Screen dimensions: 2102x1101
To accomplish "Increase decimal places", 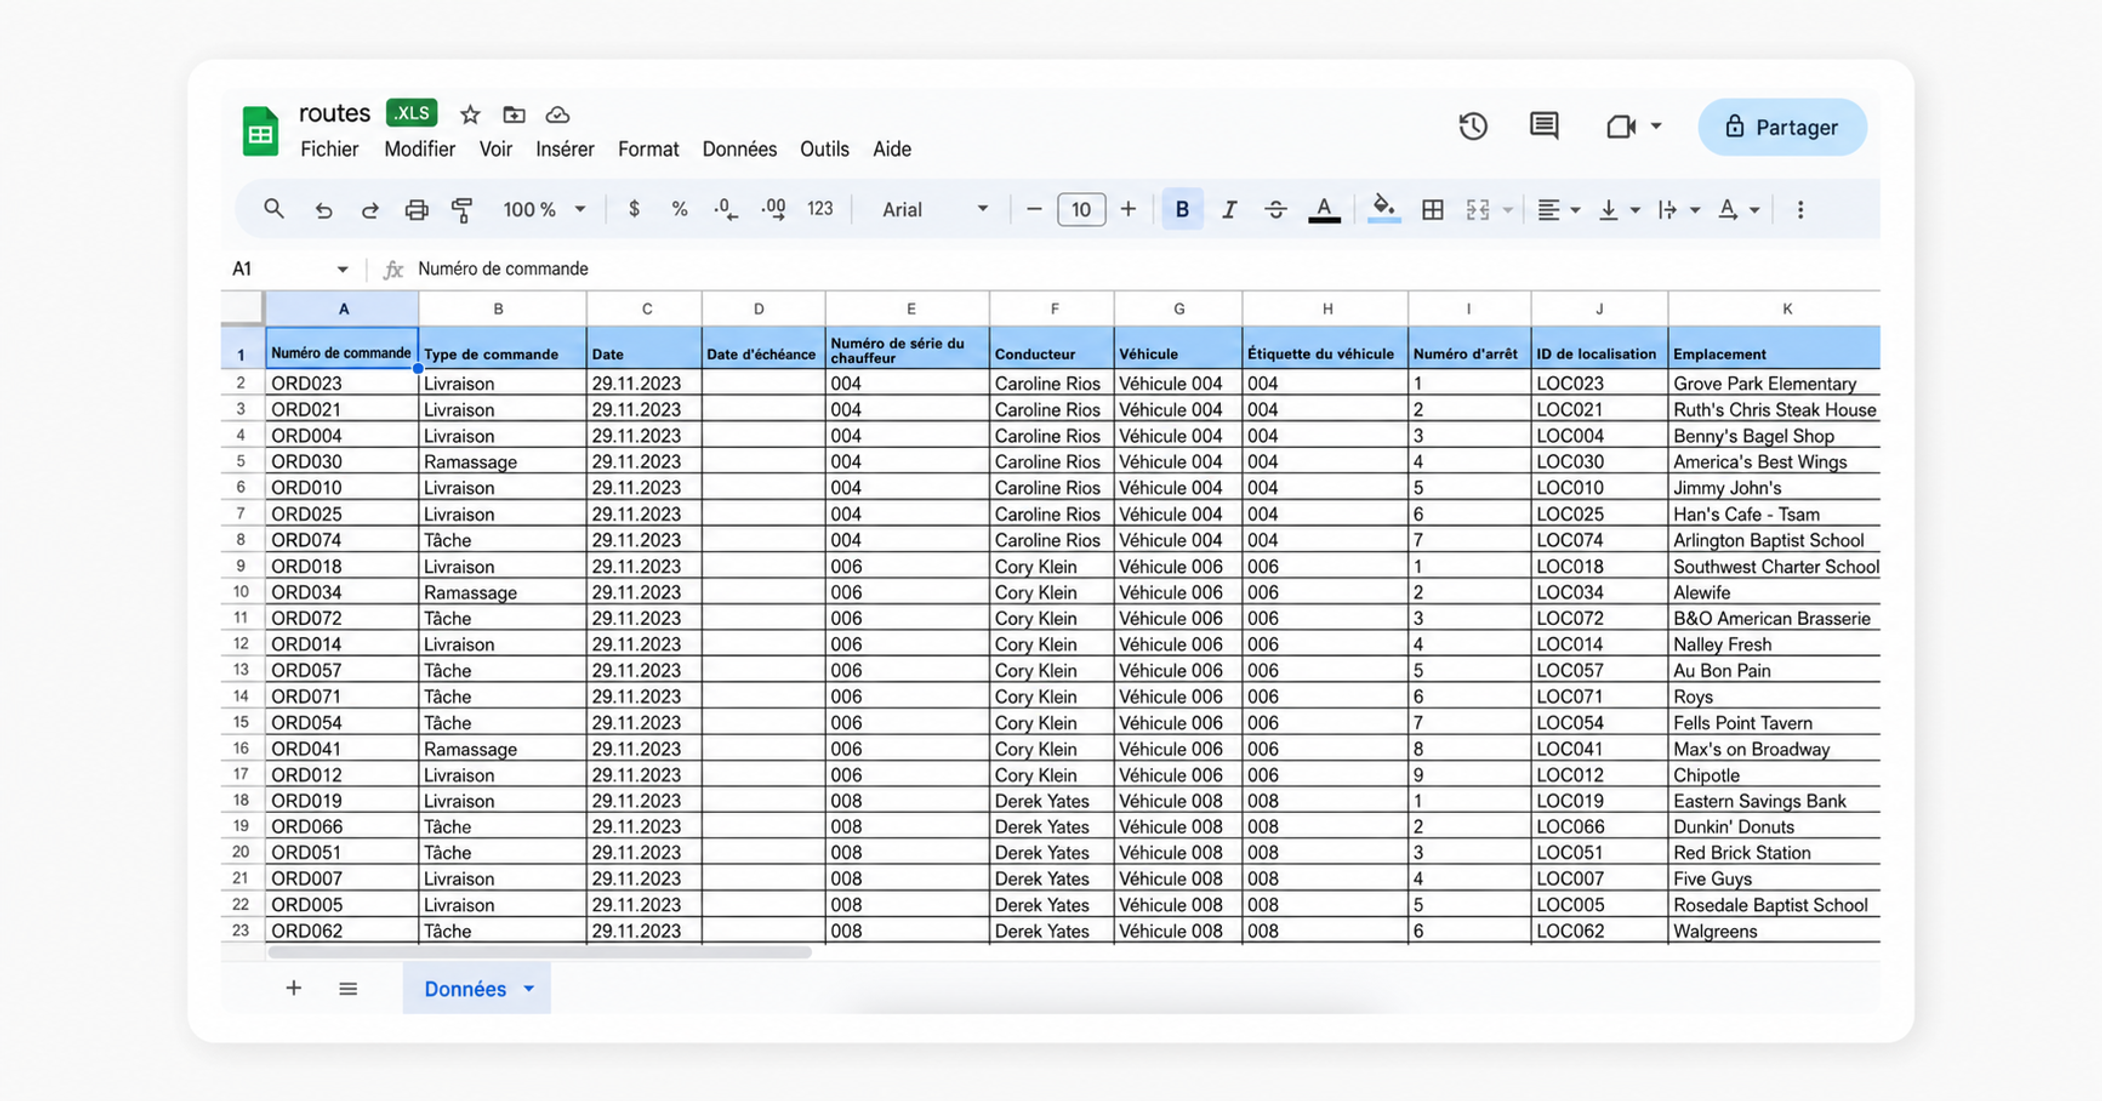I will tap(773, 209).
